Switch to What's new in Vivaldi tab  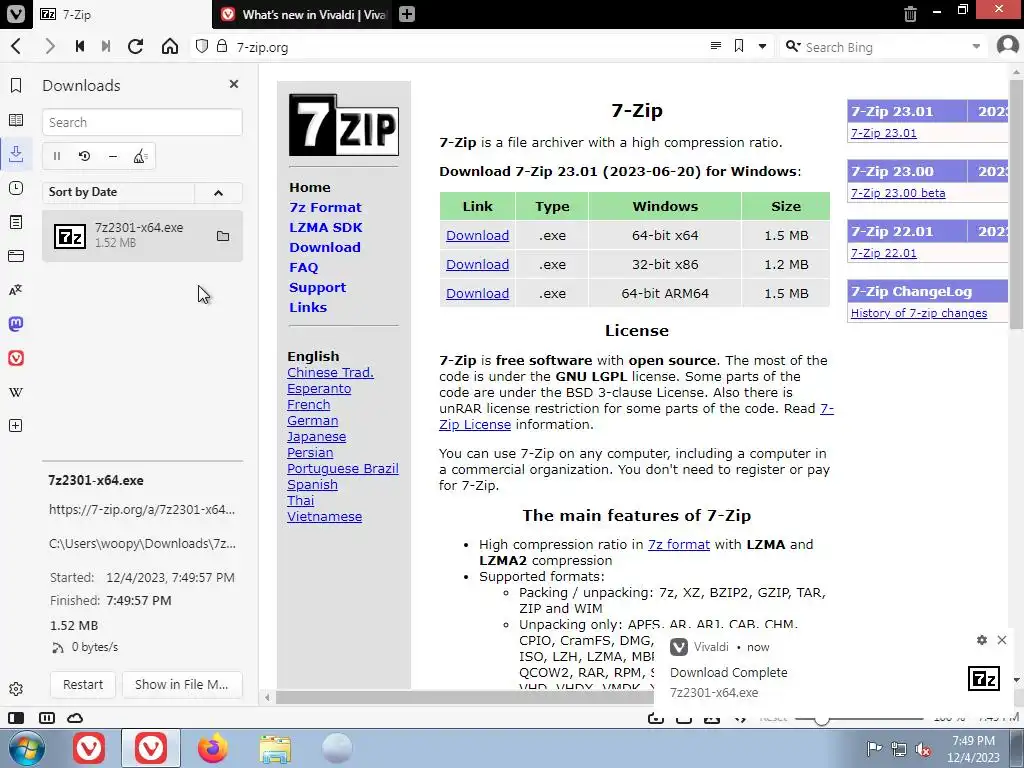click(x=304, y=14)
